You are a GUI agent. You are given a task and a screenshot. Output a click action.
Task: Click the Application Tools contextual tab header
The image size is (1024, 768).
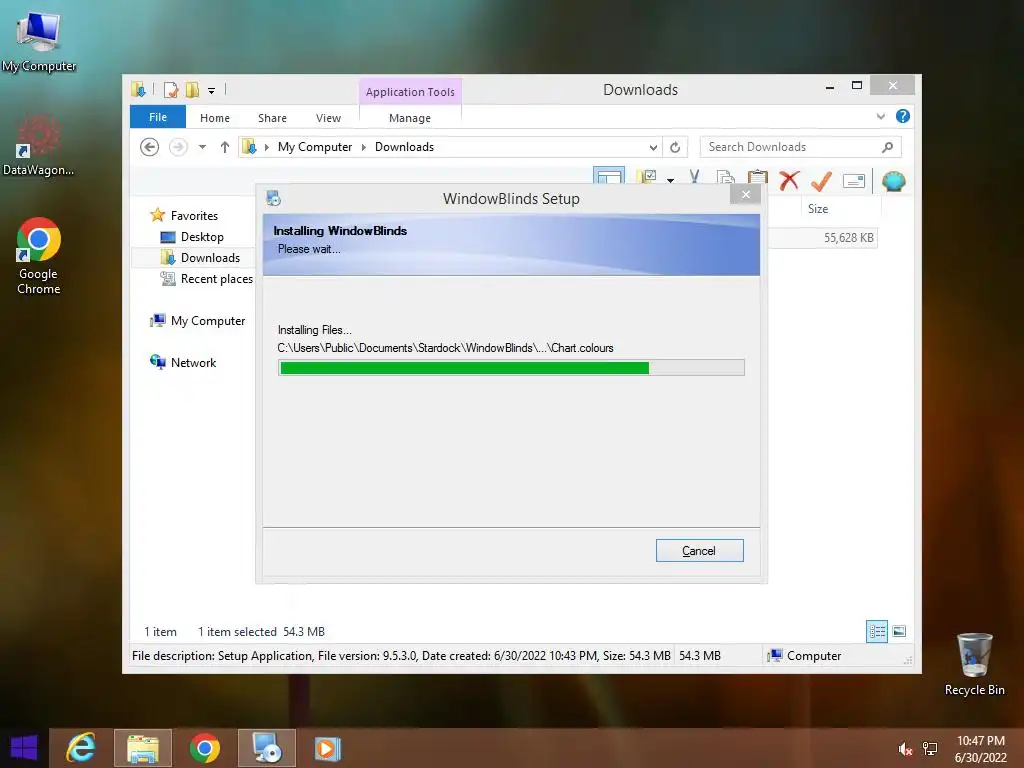point(410,92)
